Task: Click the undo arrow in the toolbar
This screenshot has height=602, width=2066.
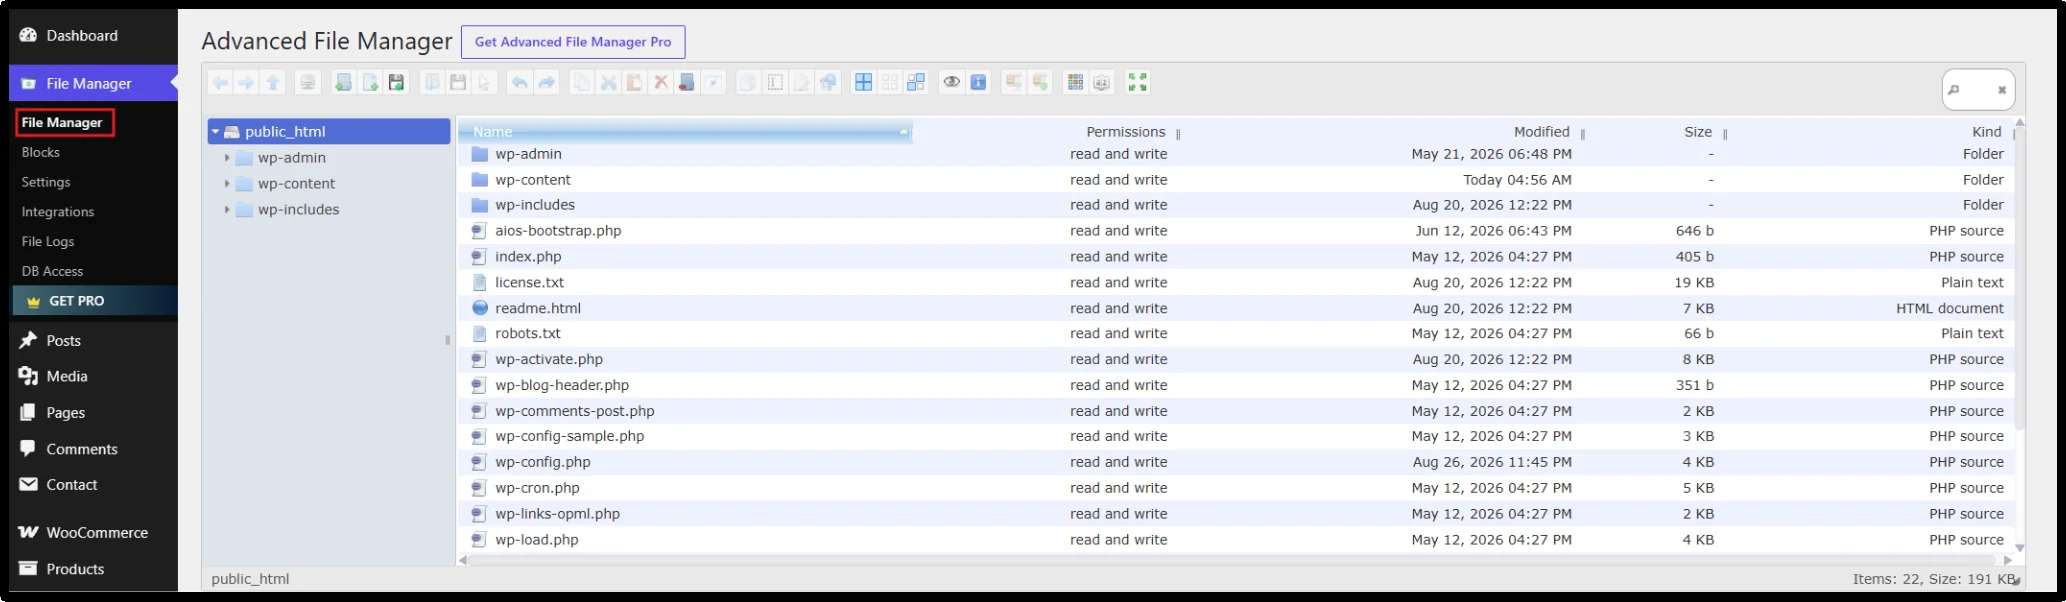Action: tap(520, 82)
